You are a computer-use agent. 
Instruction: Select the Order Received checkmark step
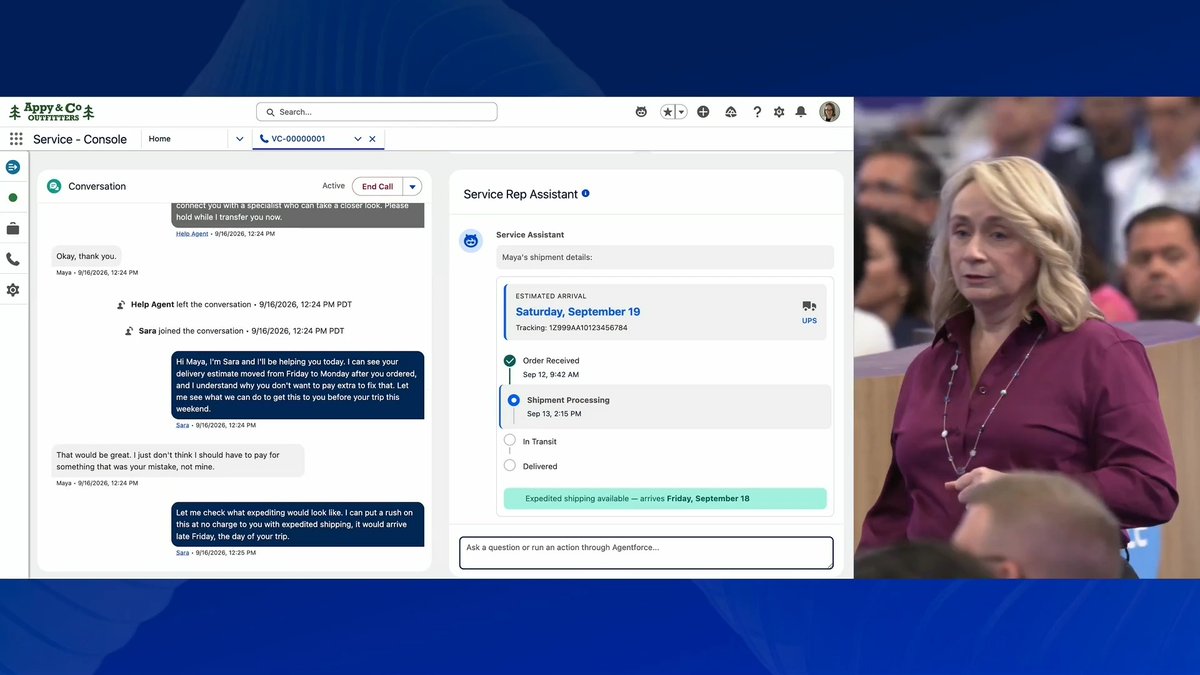510,360
